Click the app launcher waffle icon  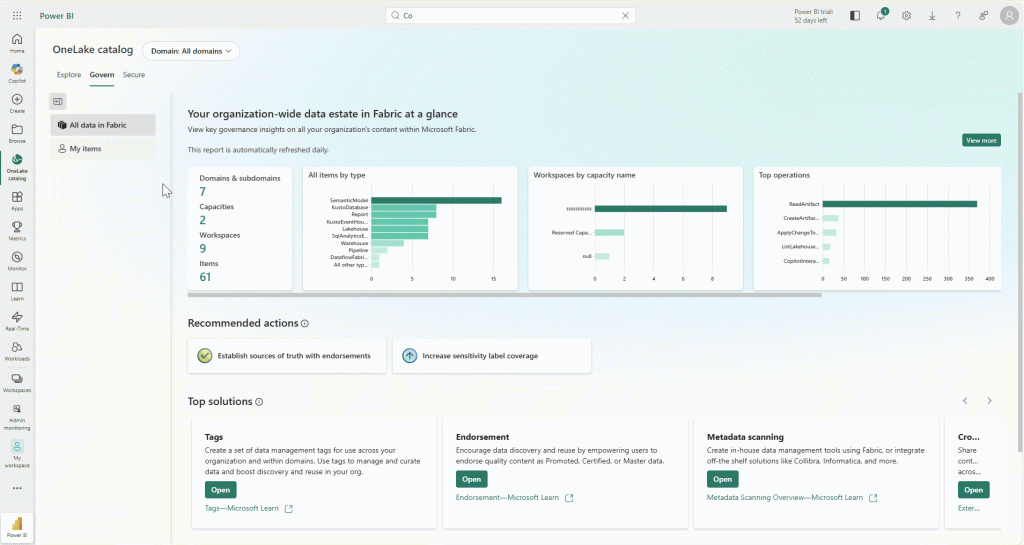coord(17,16)
